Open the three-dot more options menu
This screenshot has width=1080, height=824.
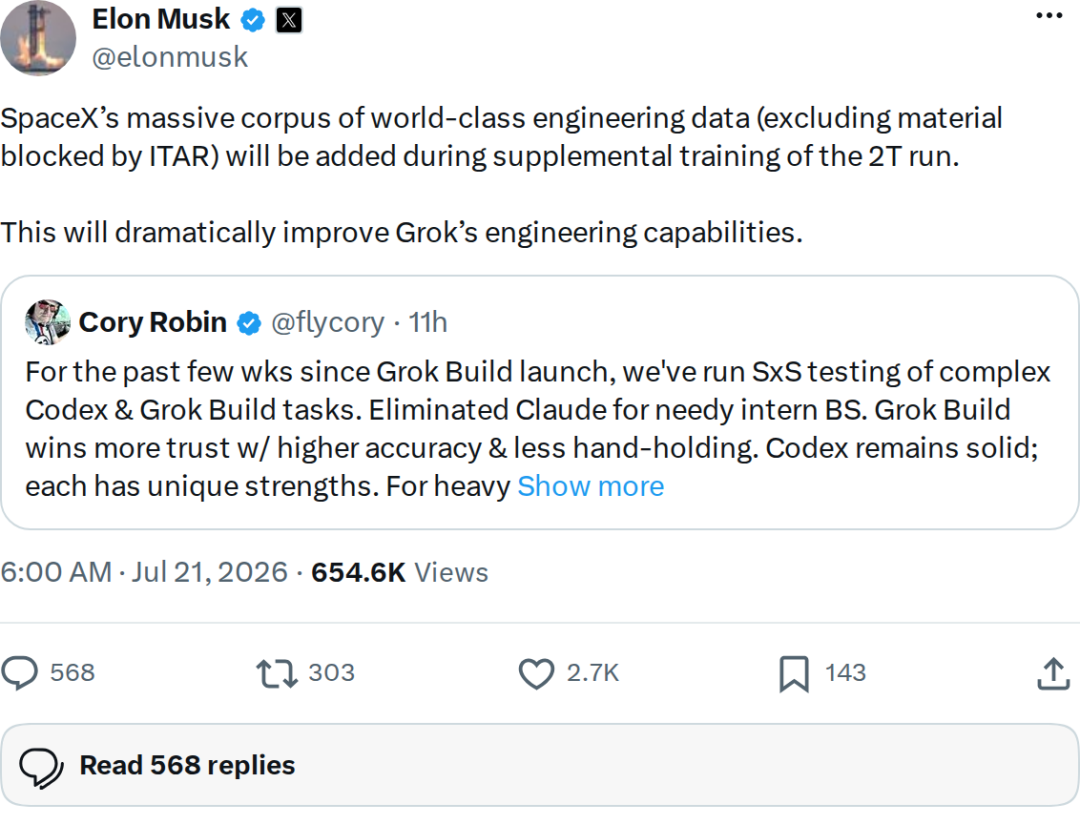[x=1049, y=15]
